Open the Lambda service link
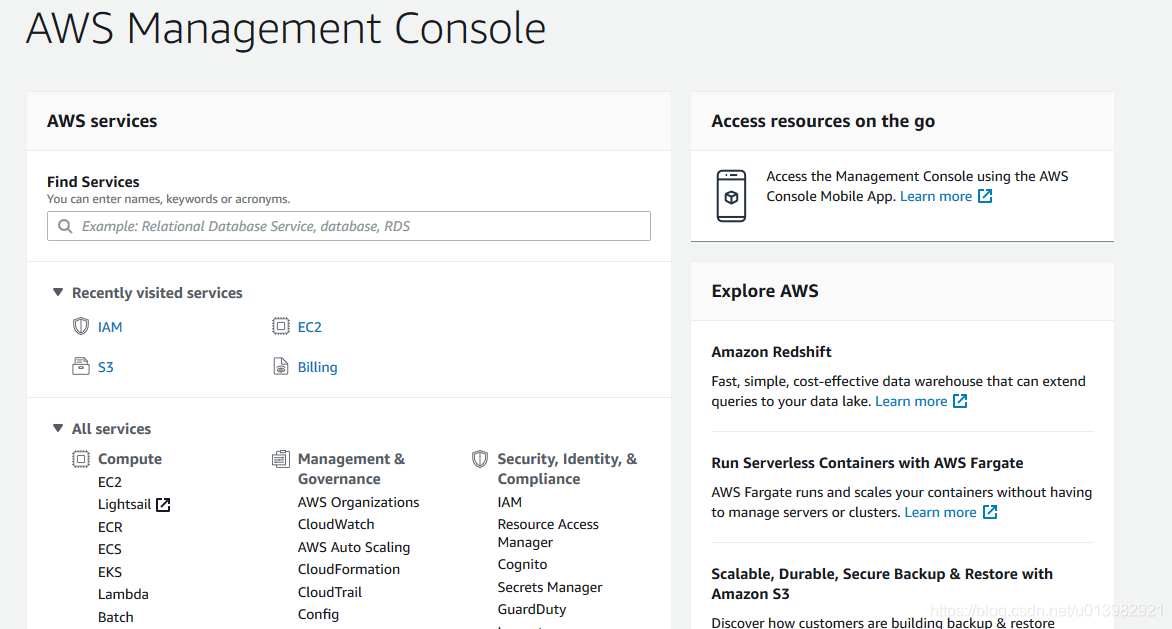1172x629 pixels. pos(123,594)
